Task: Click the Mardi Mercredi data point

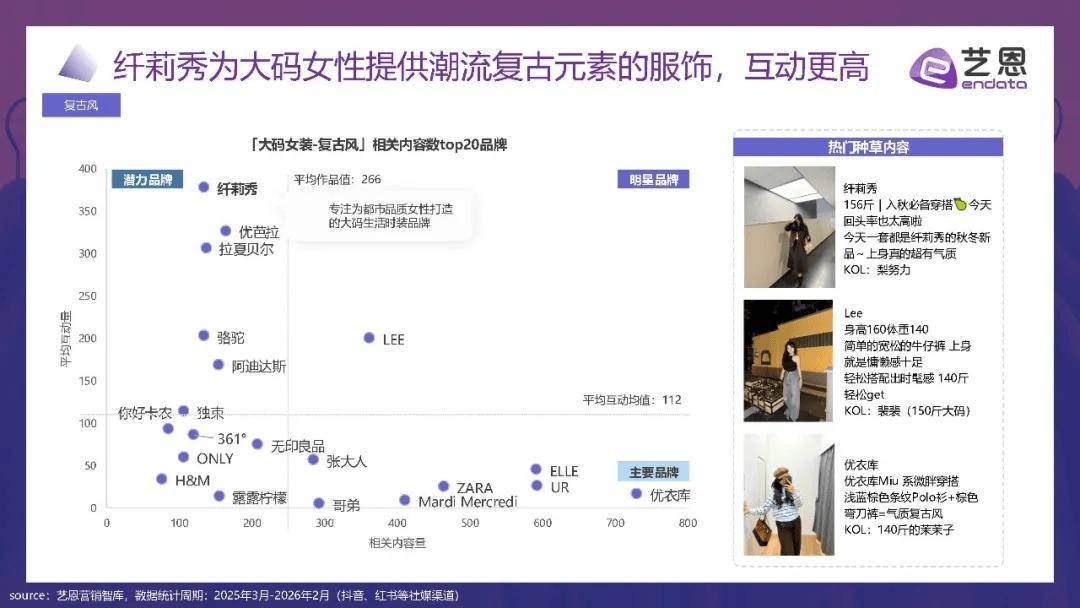Action: click(405, 500)
